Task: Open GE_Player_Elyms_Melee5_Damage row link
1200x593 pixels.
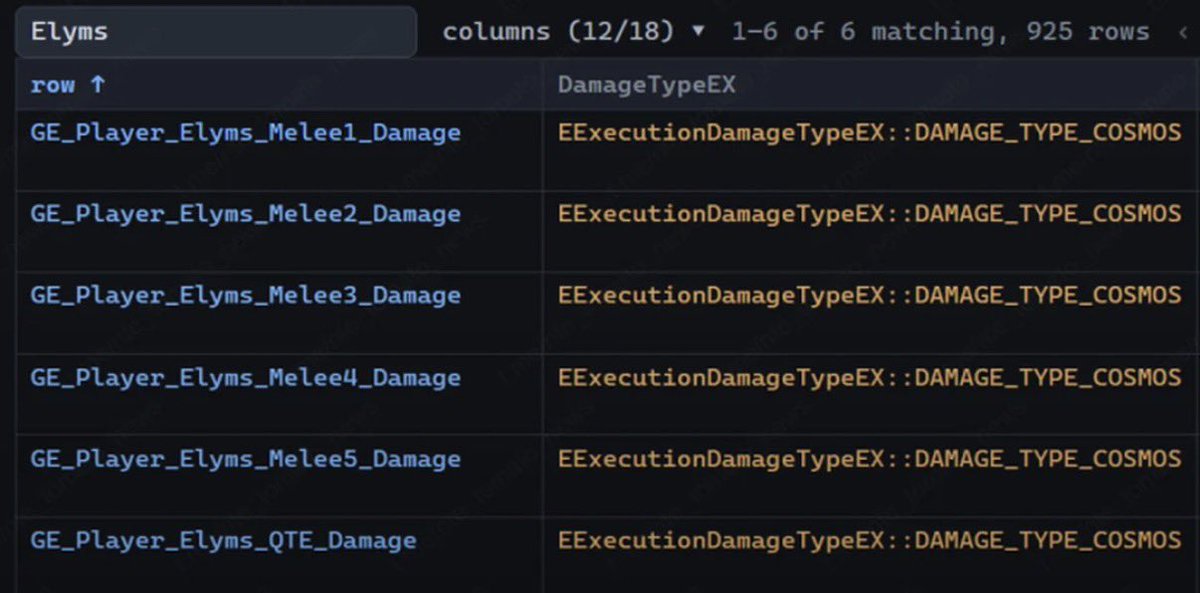Action: tap(245, 460)
